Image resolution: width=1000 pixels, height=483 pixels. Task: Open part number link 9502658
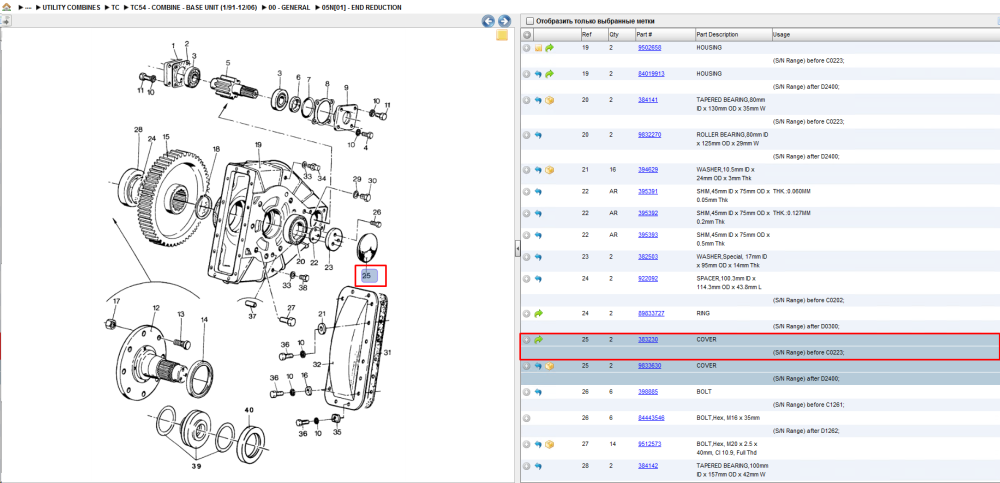pyautogui.click(x=648, y=48)
